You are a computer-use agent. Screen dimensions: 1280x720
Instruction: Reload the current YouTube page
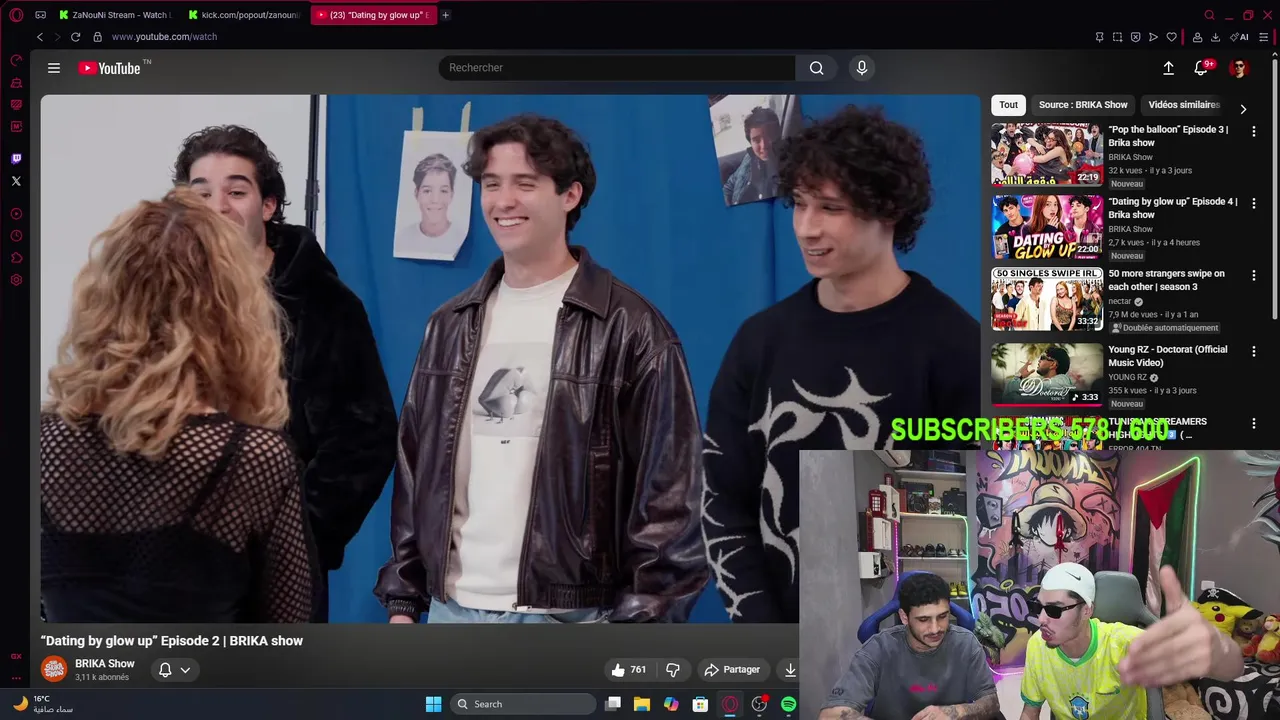75,37
